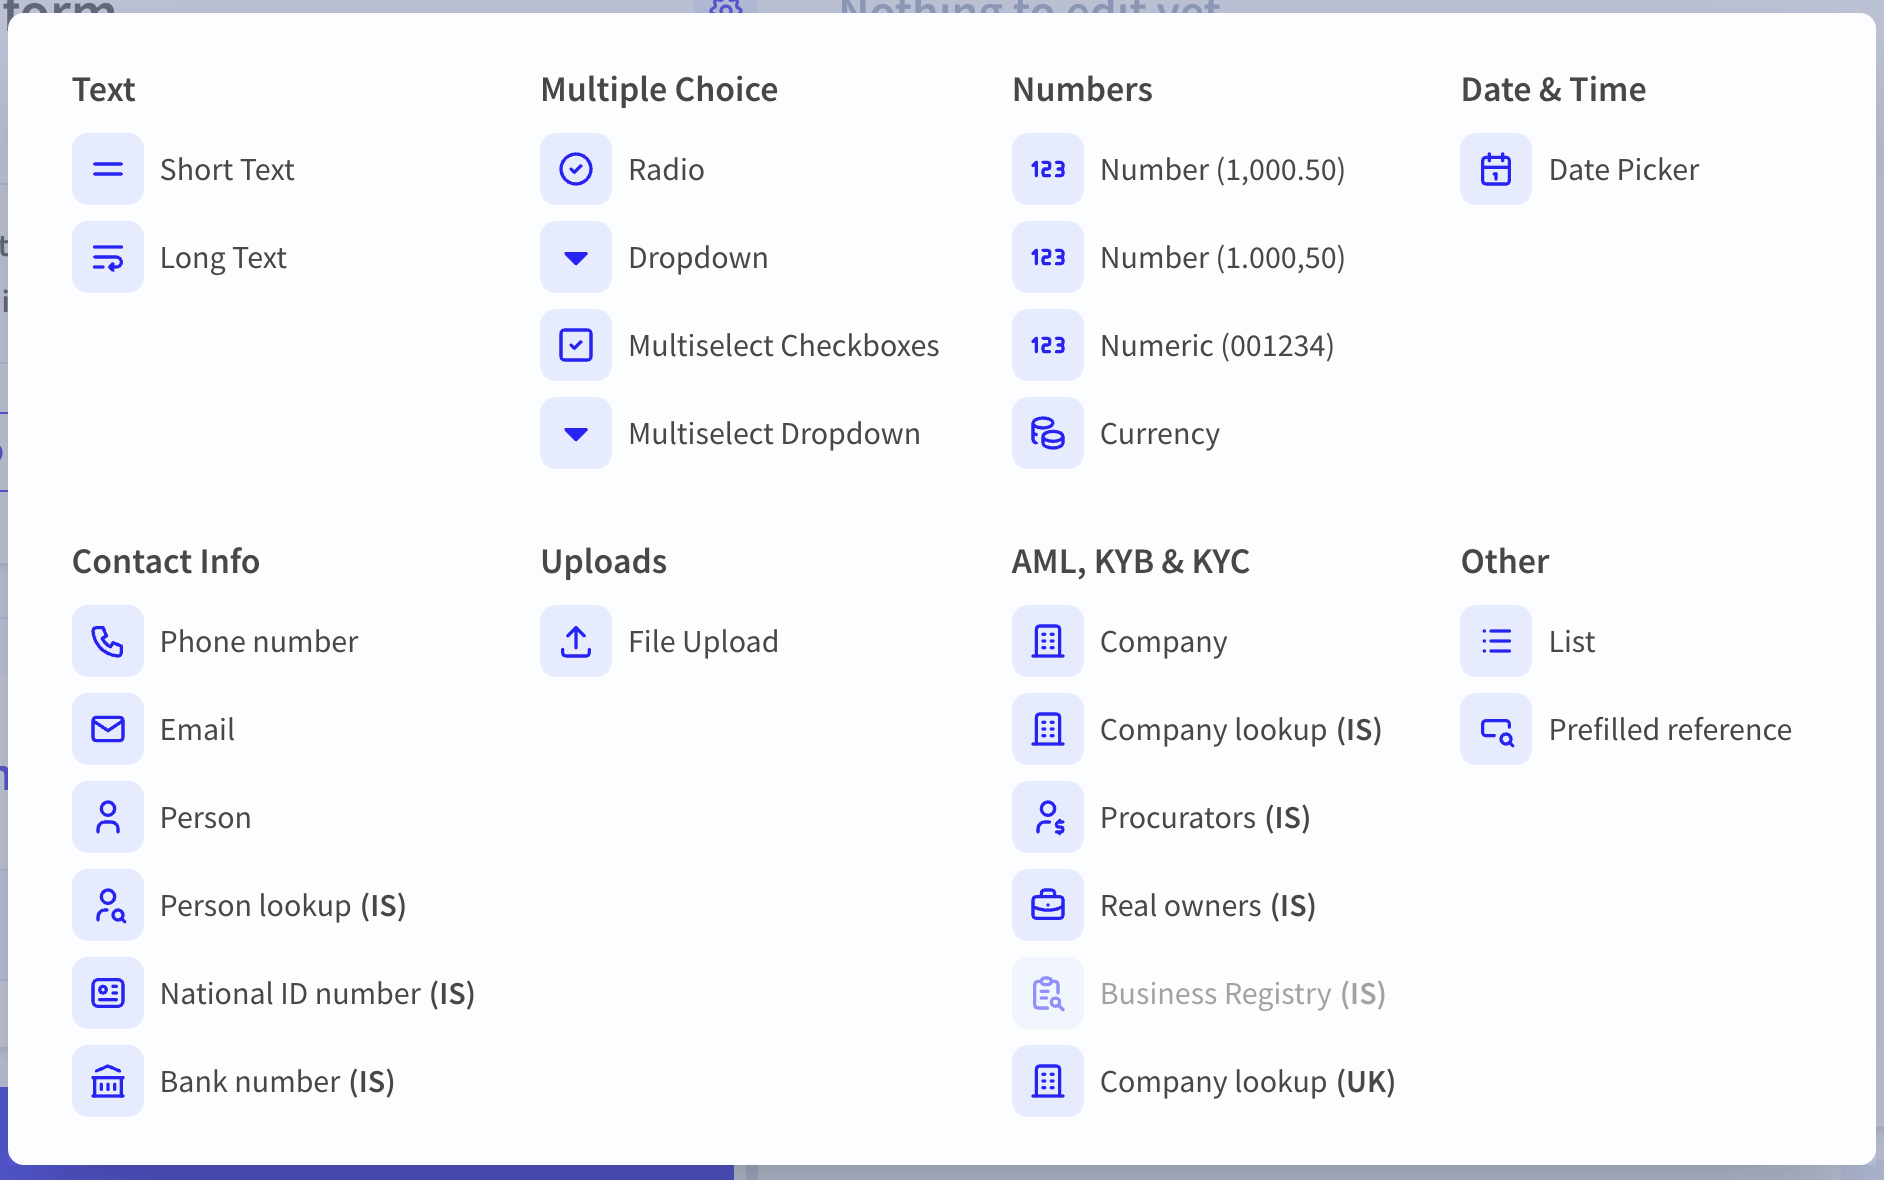
Task: Click the Bank number (IS) bank icon
Action: click(x=108, y=1081)
